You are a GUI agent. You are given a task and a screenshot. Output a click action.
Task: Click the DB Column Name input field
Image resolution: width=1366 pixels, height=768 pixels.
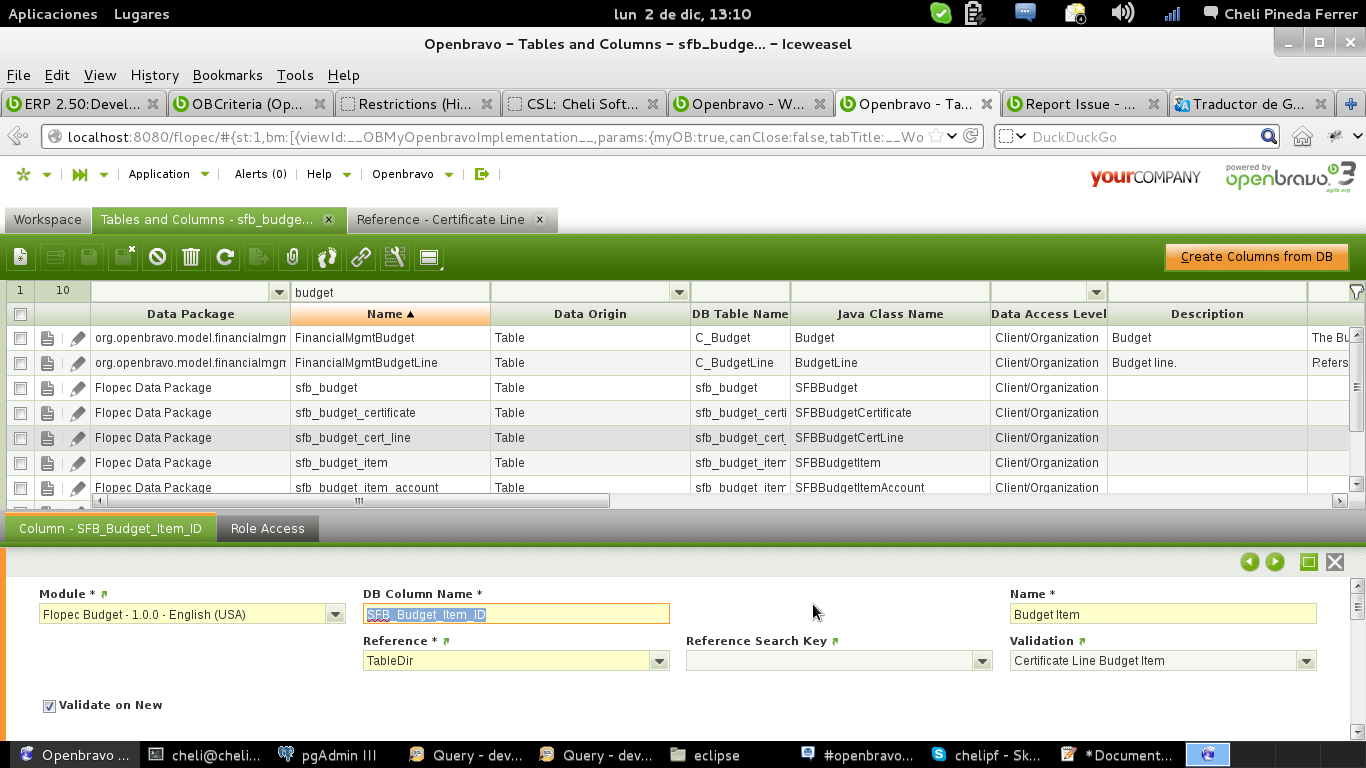coord(516,615)
